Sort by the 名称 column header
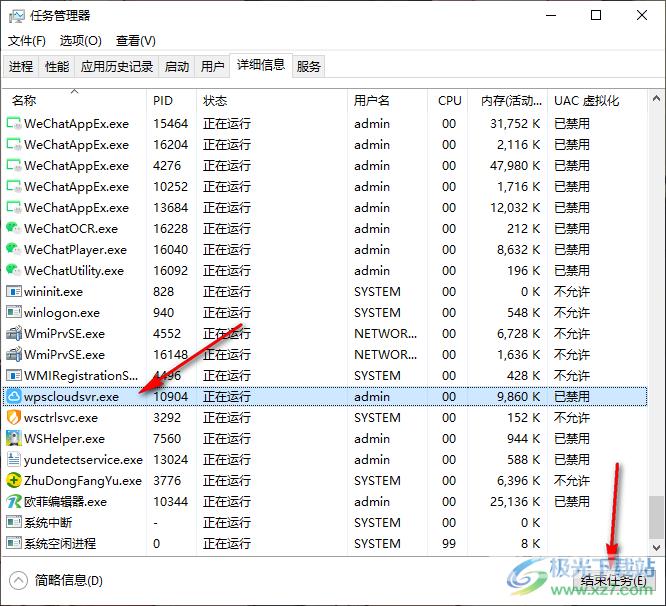The height and width of the screenshot is (606, 666). pos(75,101)
